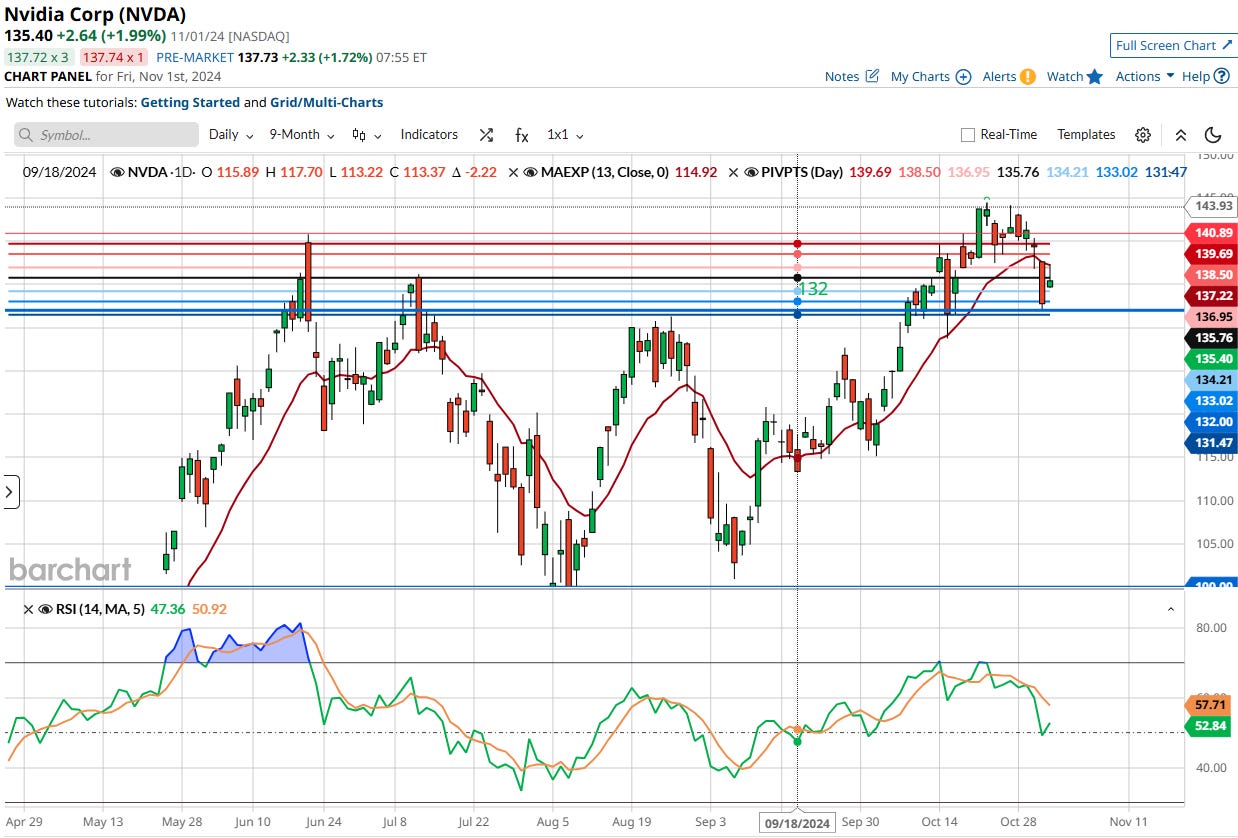The width and height of the screenshot is (1238, 838).
Task: Enable the Real-Time checkbox
Action: pyautogui.click(x=967, y=135)
